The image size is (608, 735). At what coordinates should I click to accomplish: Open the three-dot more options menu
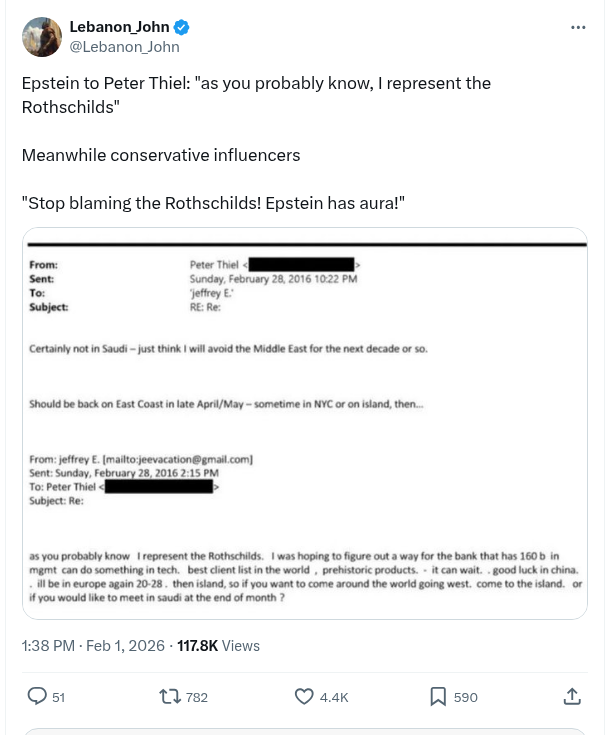(x=578, y=27)
